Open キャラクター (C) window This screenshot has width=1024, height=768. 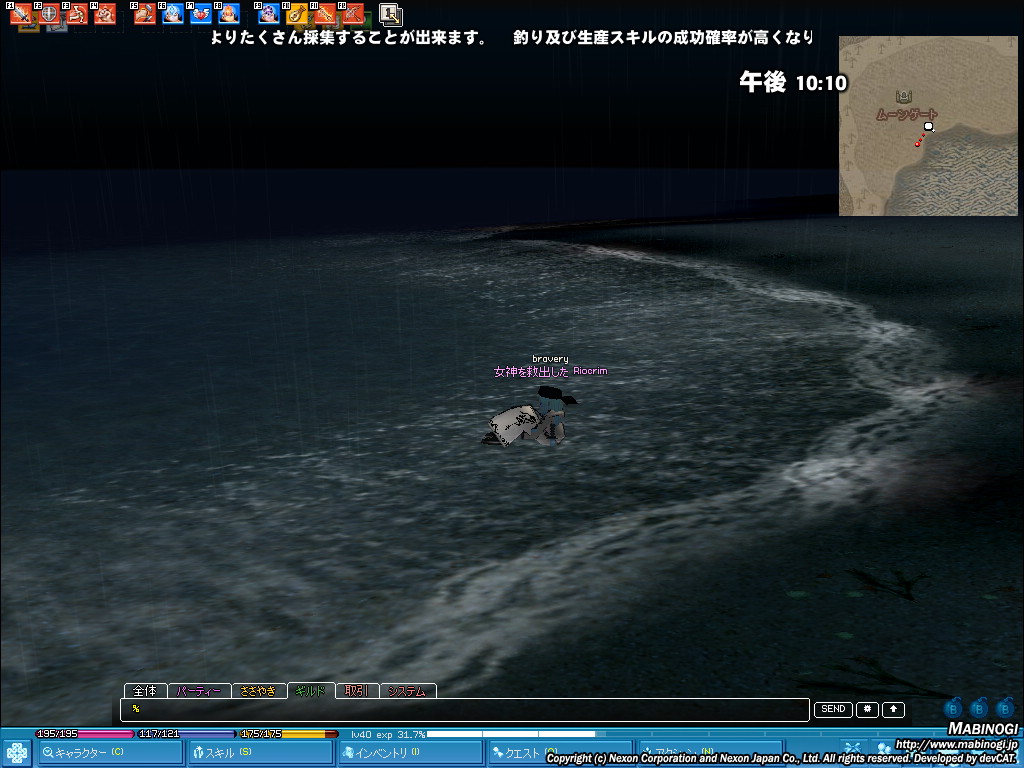click(x=110, y=753)
